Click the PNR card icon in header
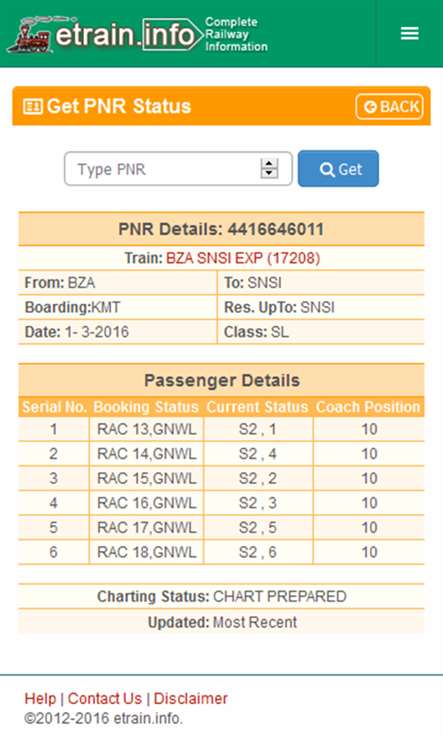Viewport: 443px width, 738px height. [x=32, y=106]
